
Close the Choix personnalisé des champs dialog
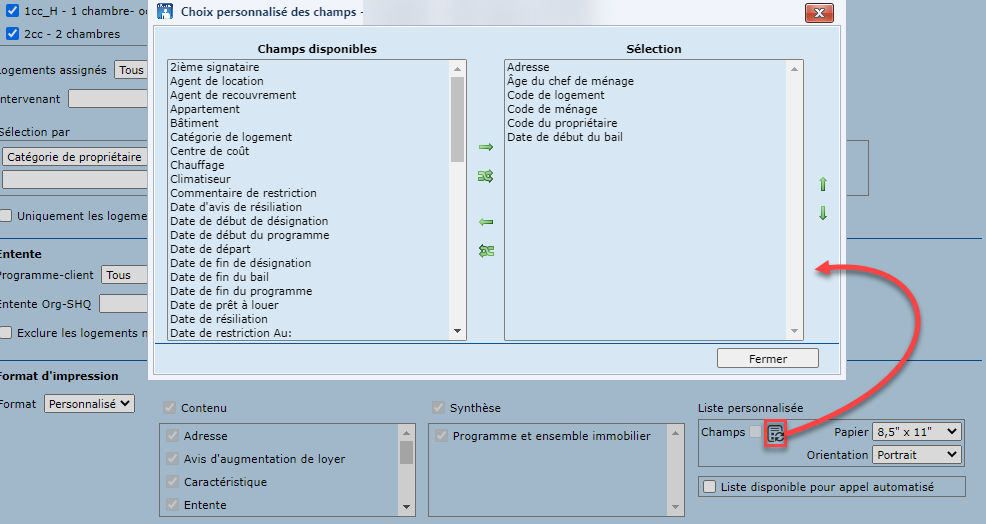(819, 13)
